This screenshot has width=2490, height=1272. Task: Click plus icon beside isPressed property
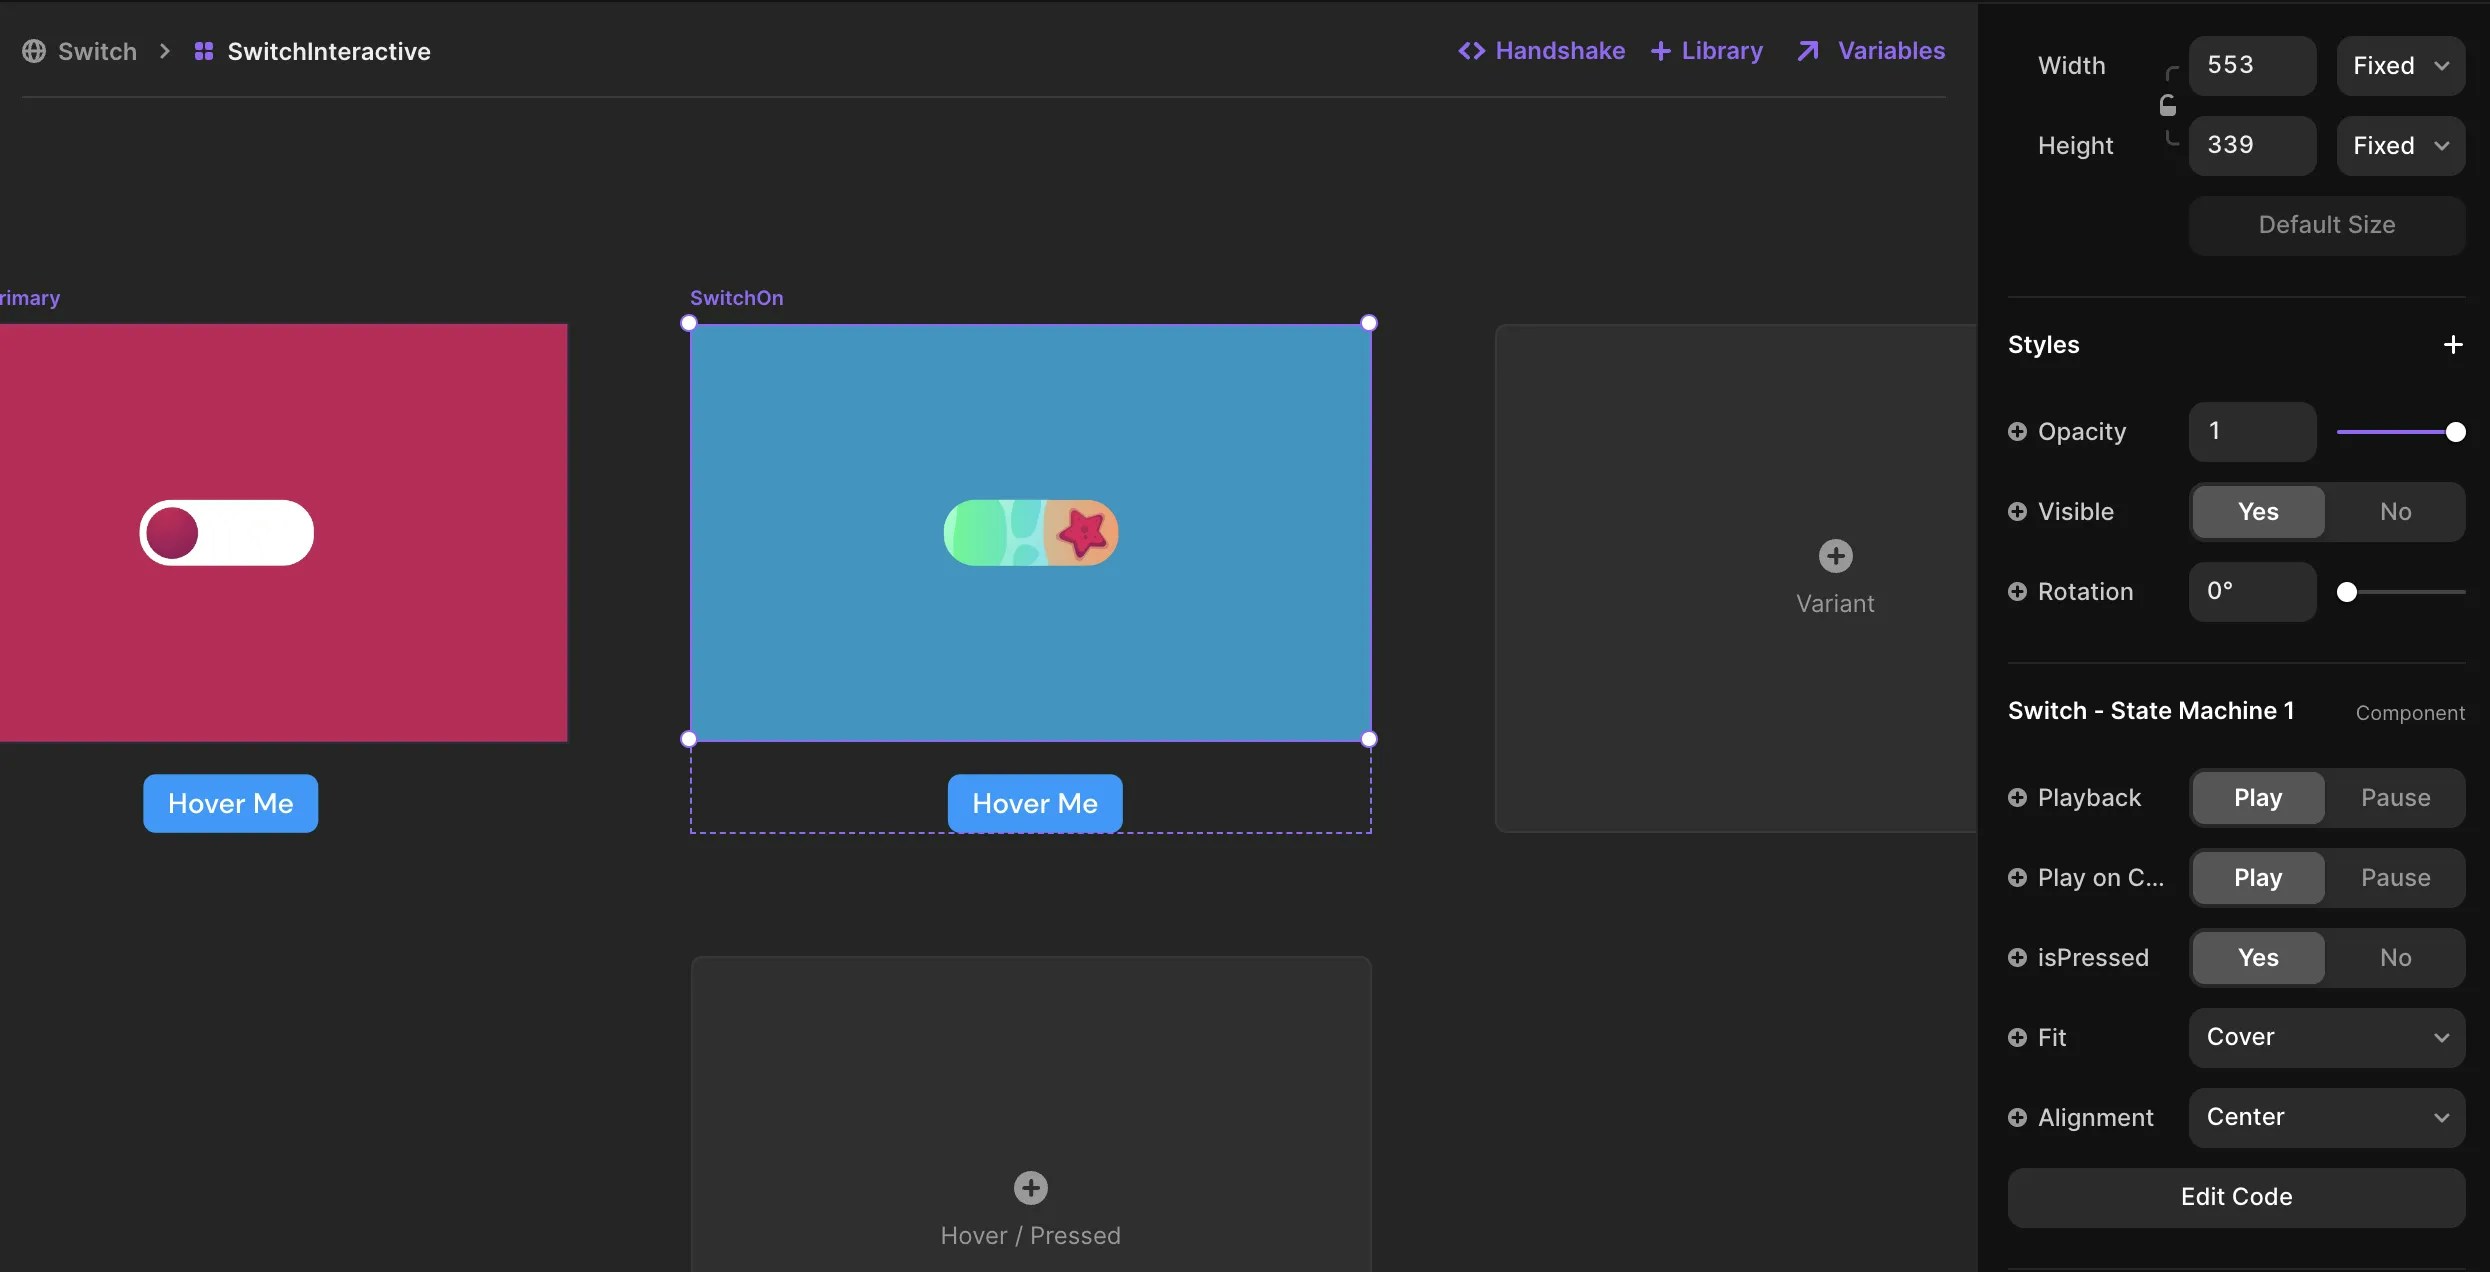click(x=2017, y=957)
